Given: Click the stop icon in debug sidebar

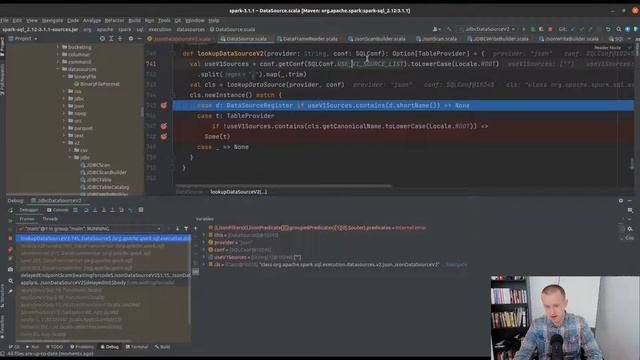Looking at the screenshot, I should pyautogui.click(x=10, y=238).
